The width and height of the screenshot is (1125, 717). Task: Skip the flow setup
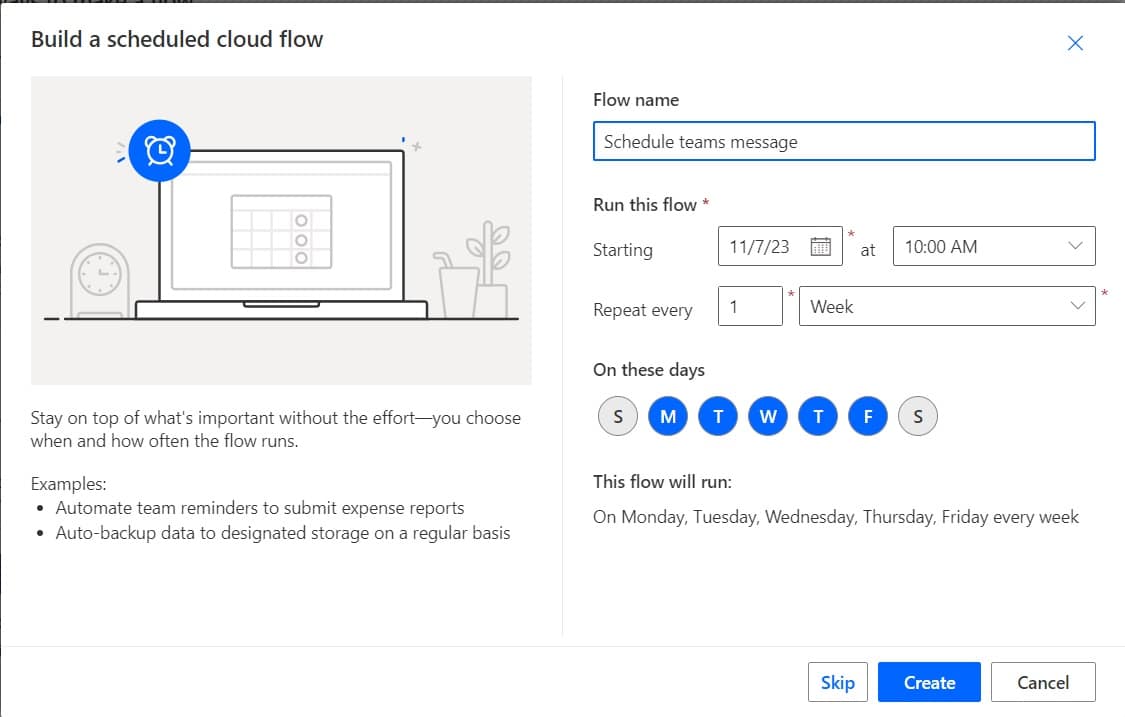click(838, 682)
